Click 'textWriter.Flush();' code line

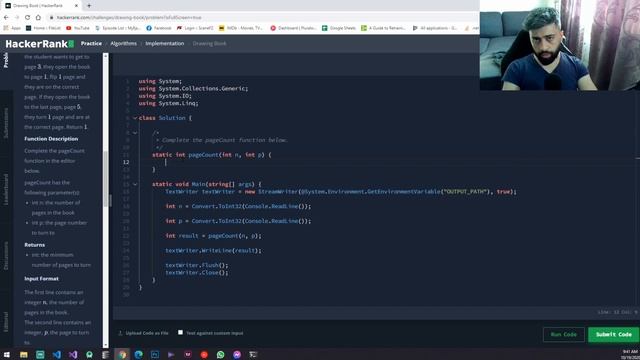197,265
